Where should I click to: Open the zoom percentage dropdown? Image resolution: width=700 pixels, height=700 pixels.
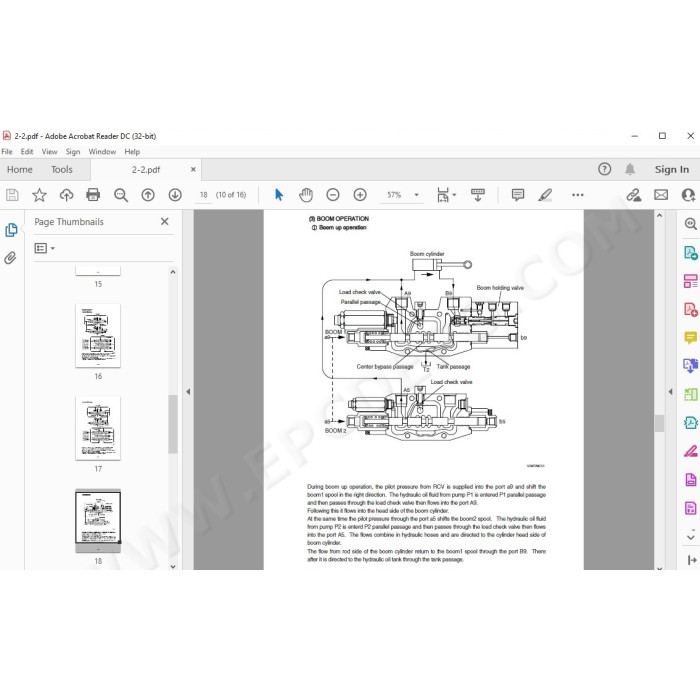(417, 195)
